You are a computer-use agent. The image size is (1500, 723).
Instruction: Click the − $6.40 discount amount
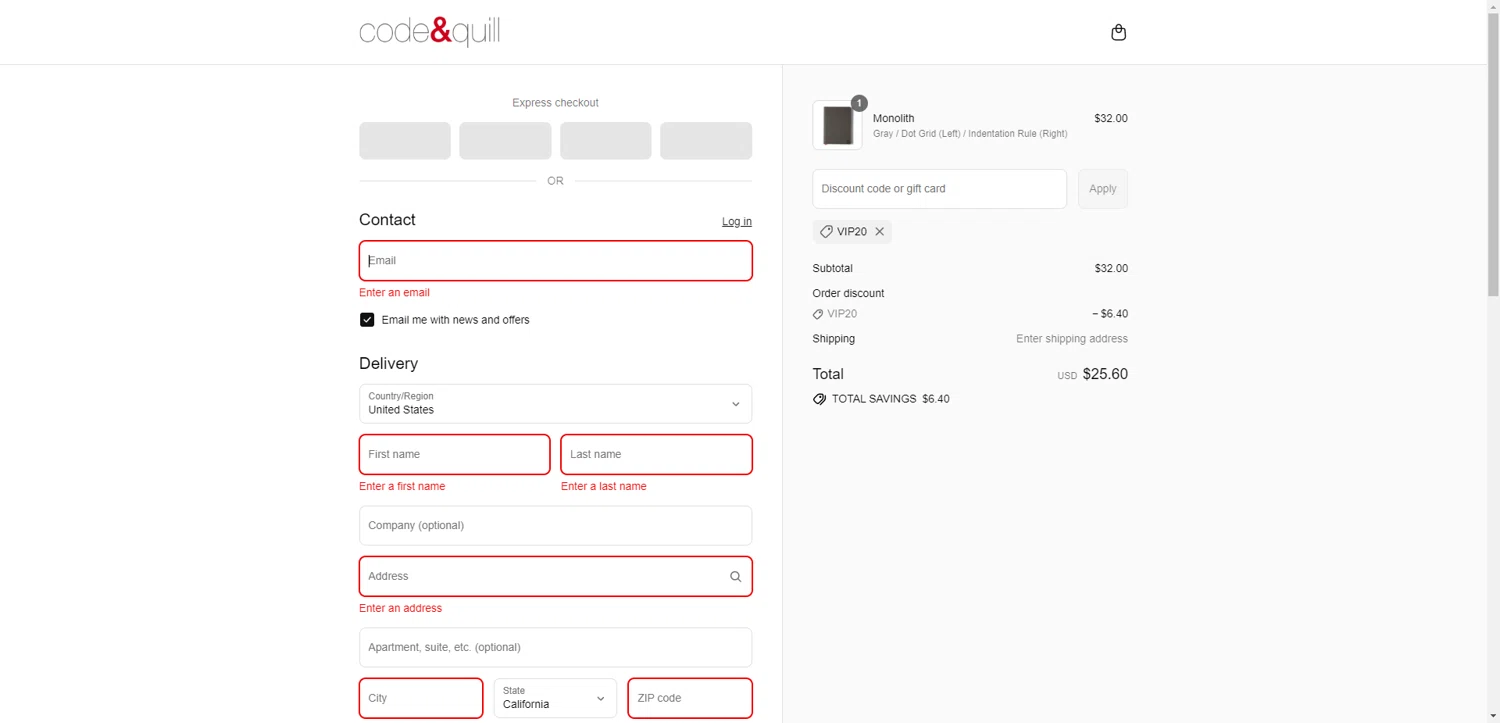pos(1110,314)
